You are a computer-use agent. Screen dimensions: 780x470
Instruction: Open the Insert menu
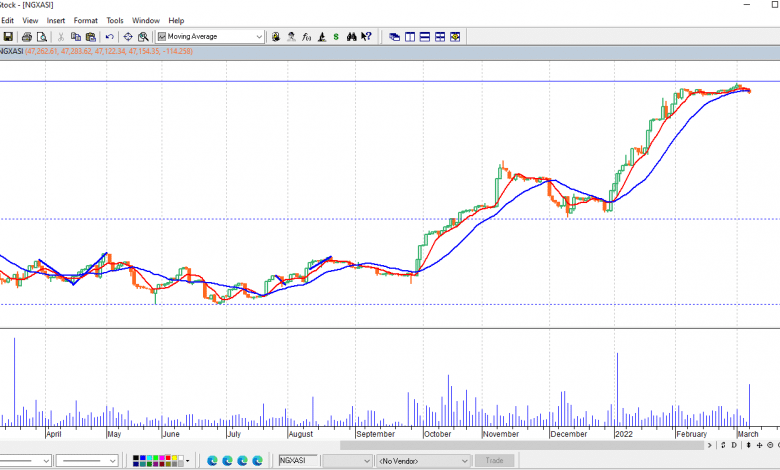tap(56, 20)
